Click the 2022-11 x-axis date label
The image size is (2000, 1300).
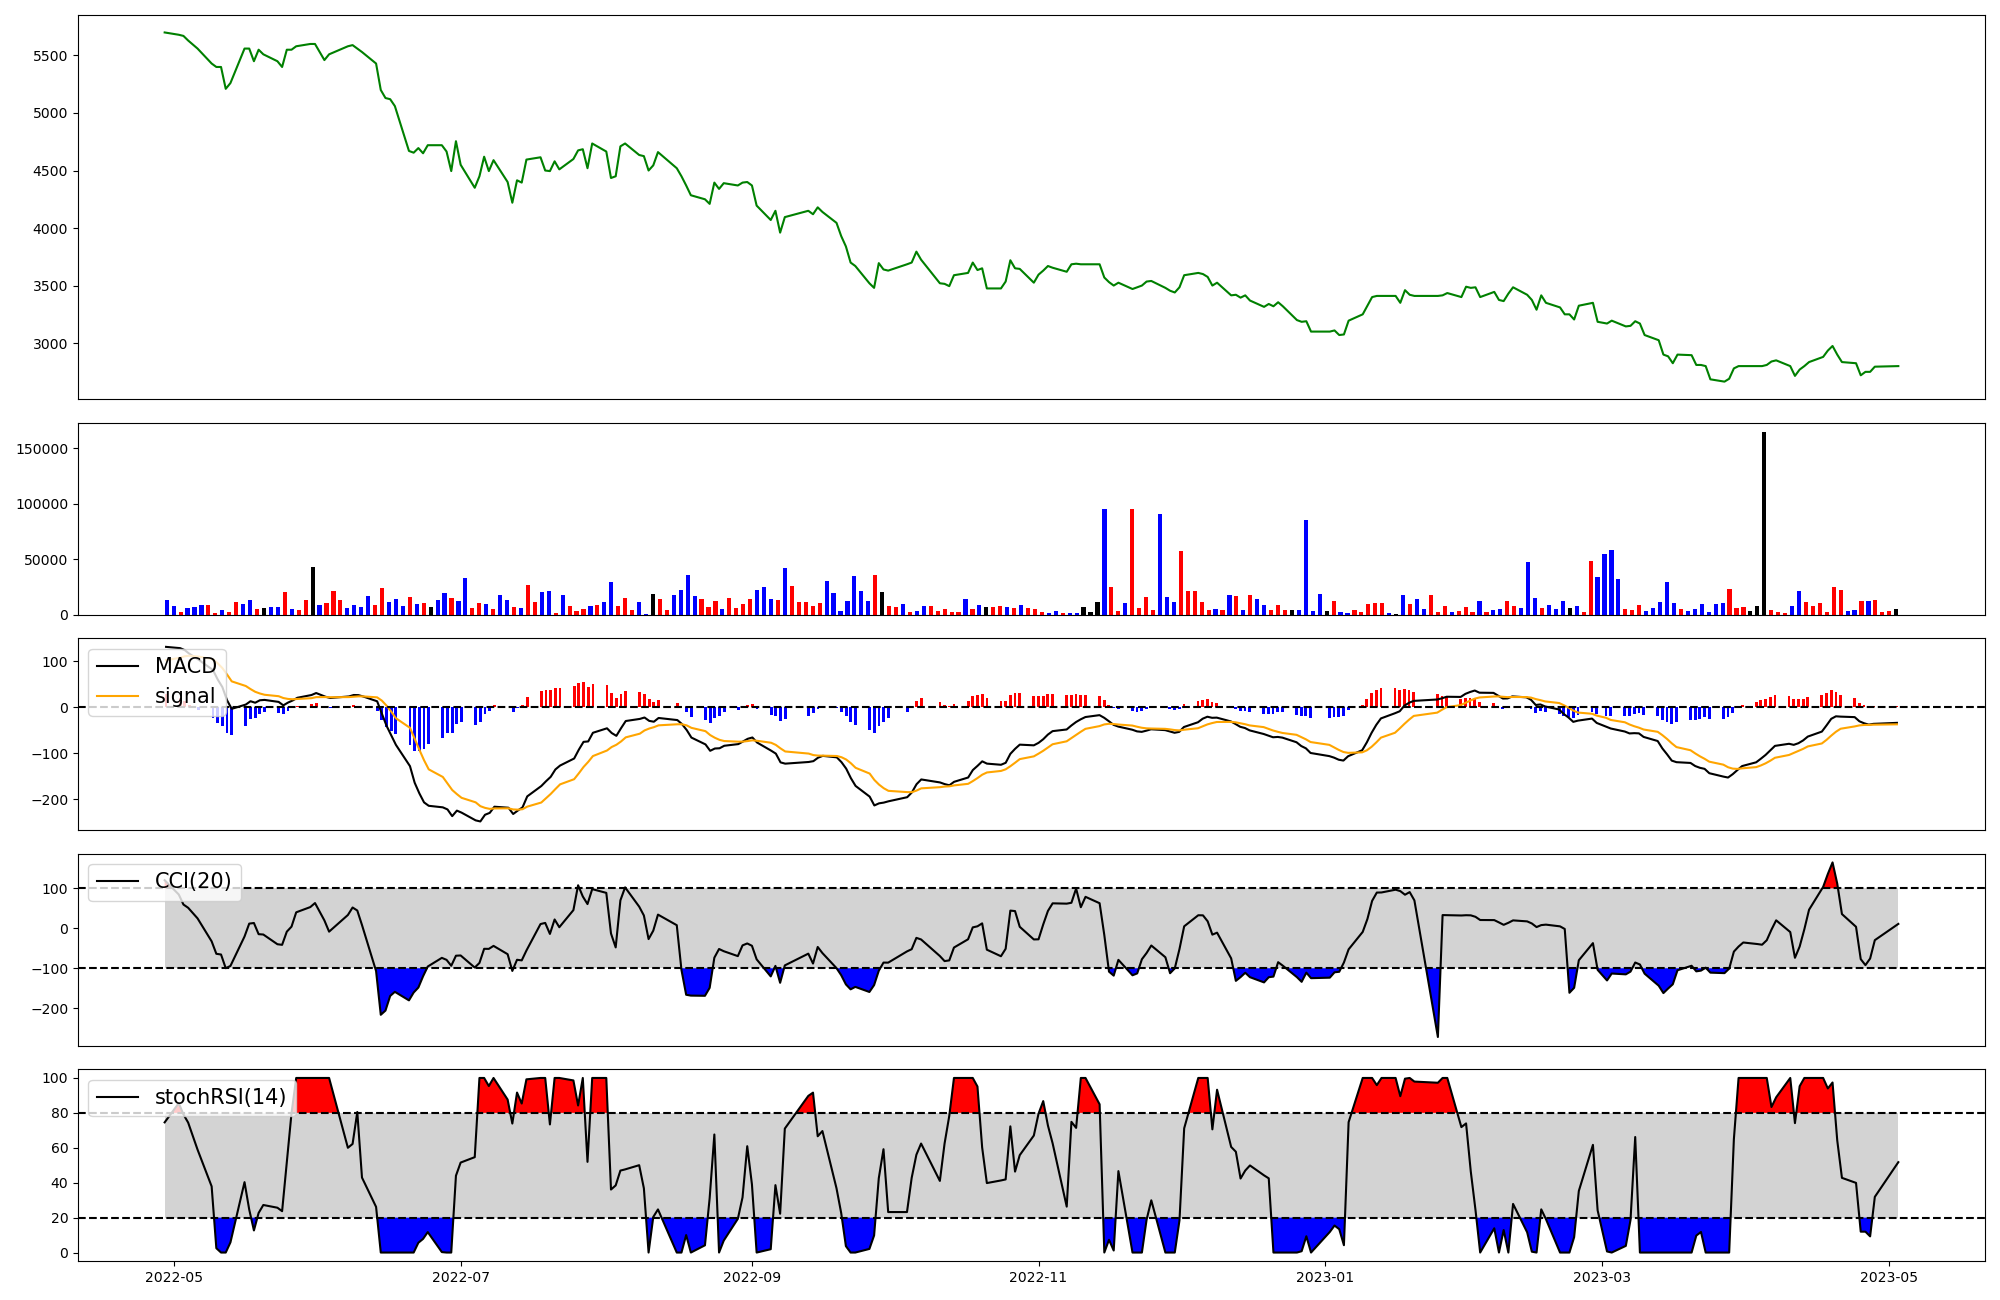tap(1039, 1277)
